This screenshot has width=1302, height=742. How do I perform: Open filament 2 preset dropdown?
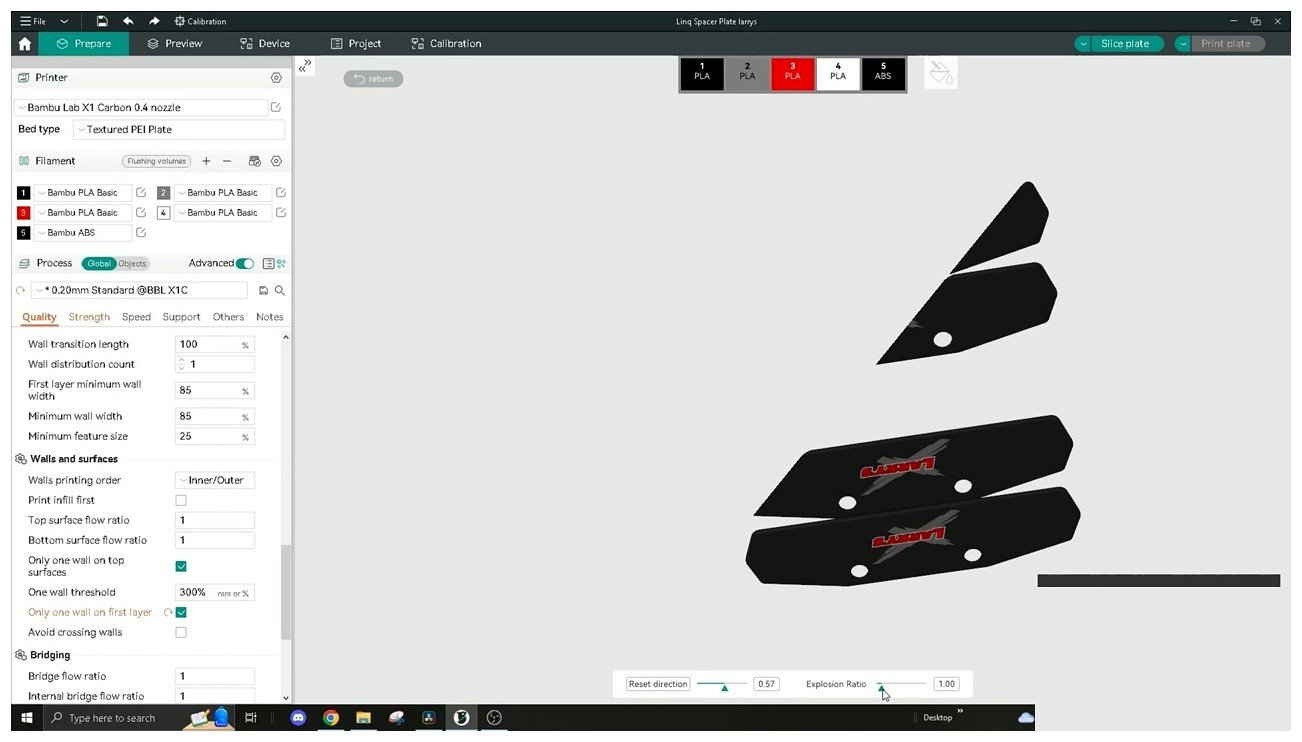pyautogui.click(x=224, y=193)
